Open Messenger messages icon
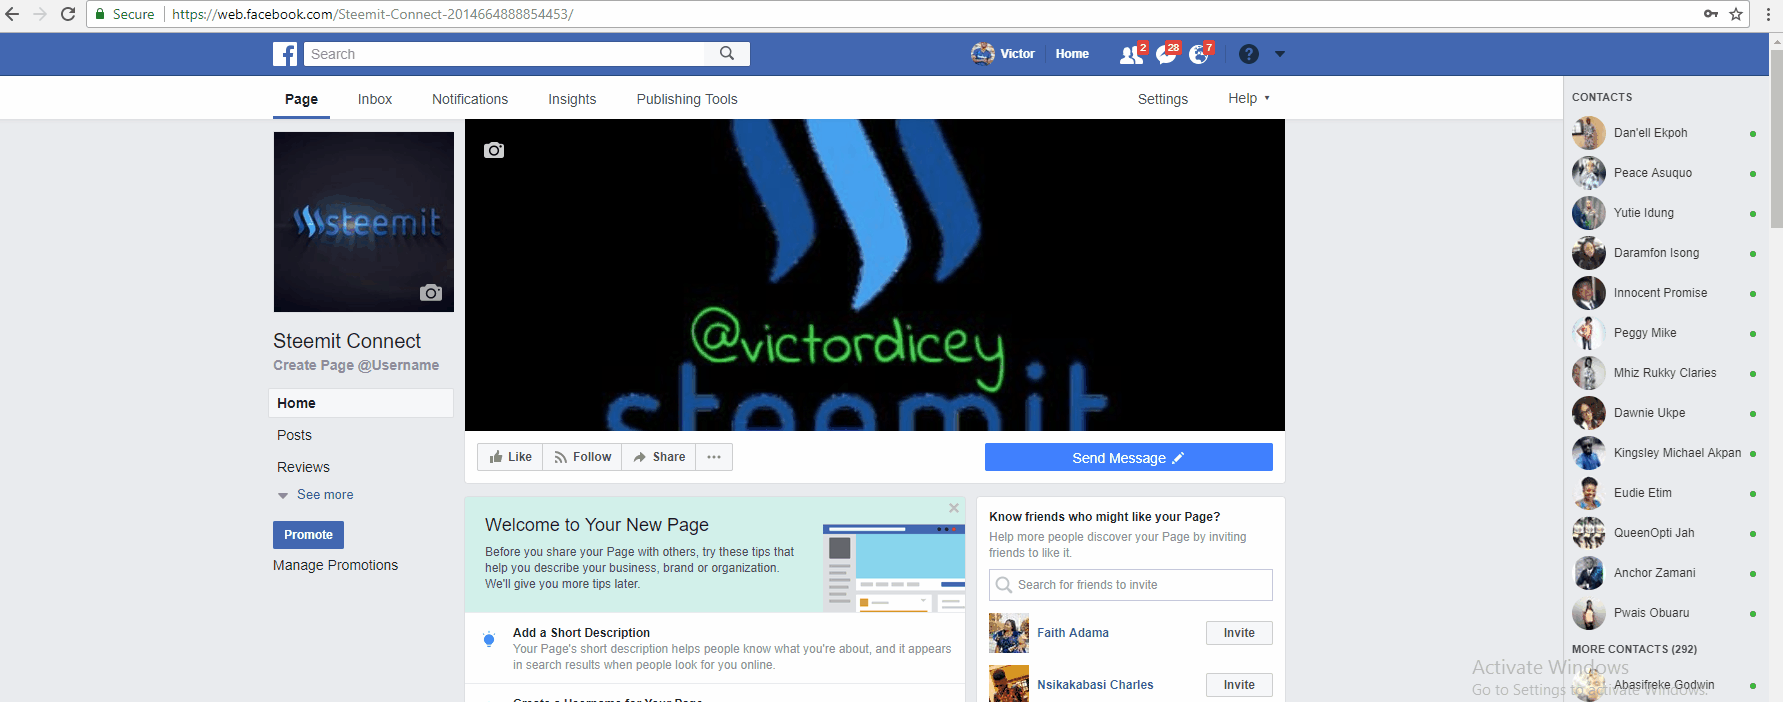This screenshot has width=1783, height=702. (1166, 55)
